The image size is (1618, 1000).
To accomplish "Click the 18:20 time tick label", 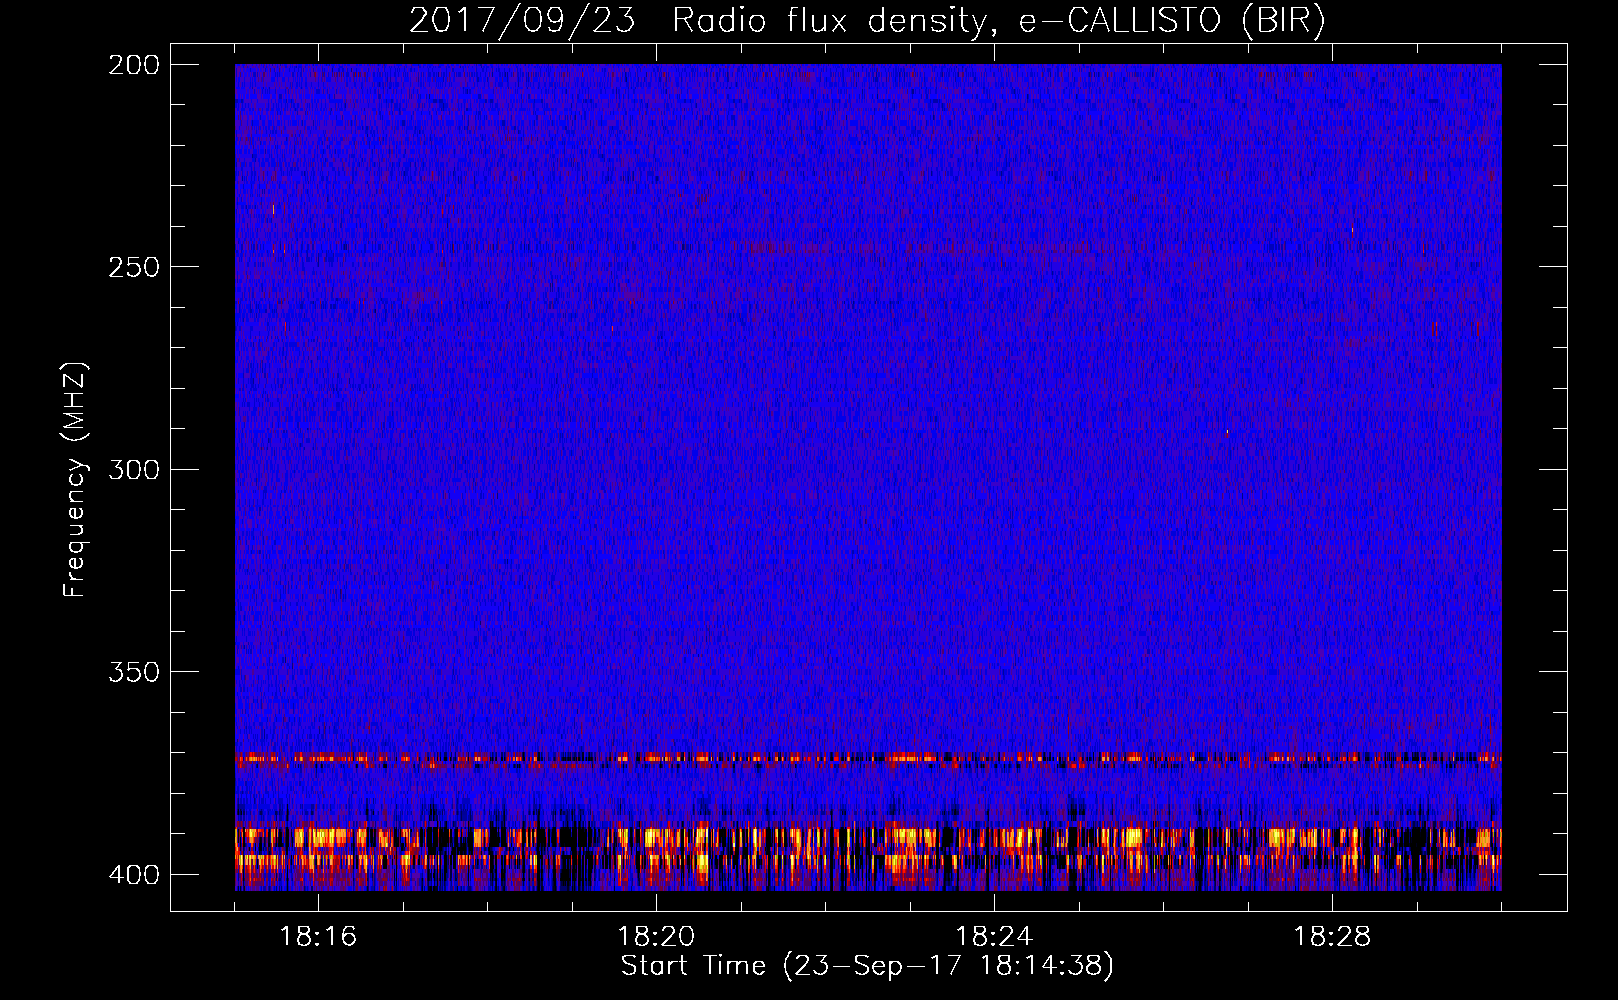I will point(656,937).
